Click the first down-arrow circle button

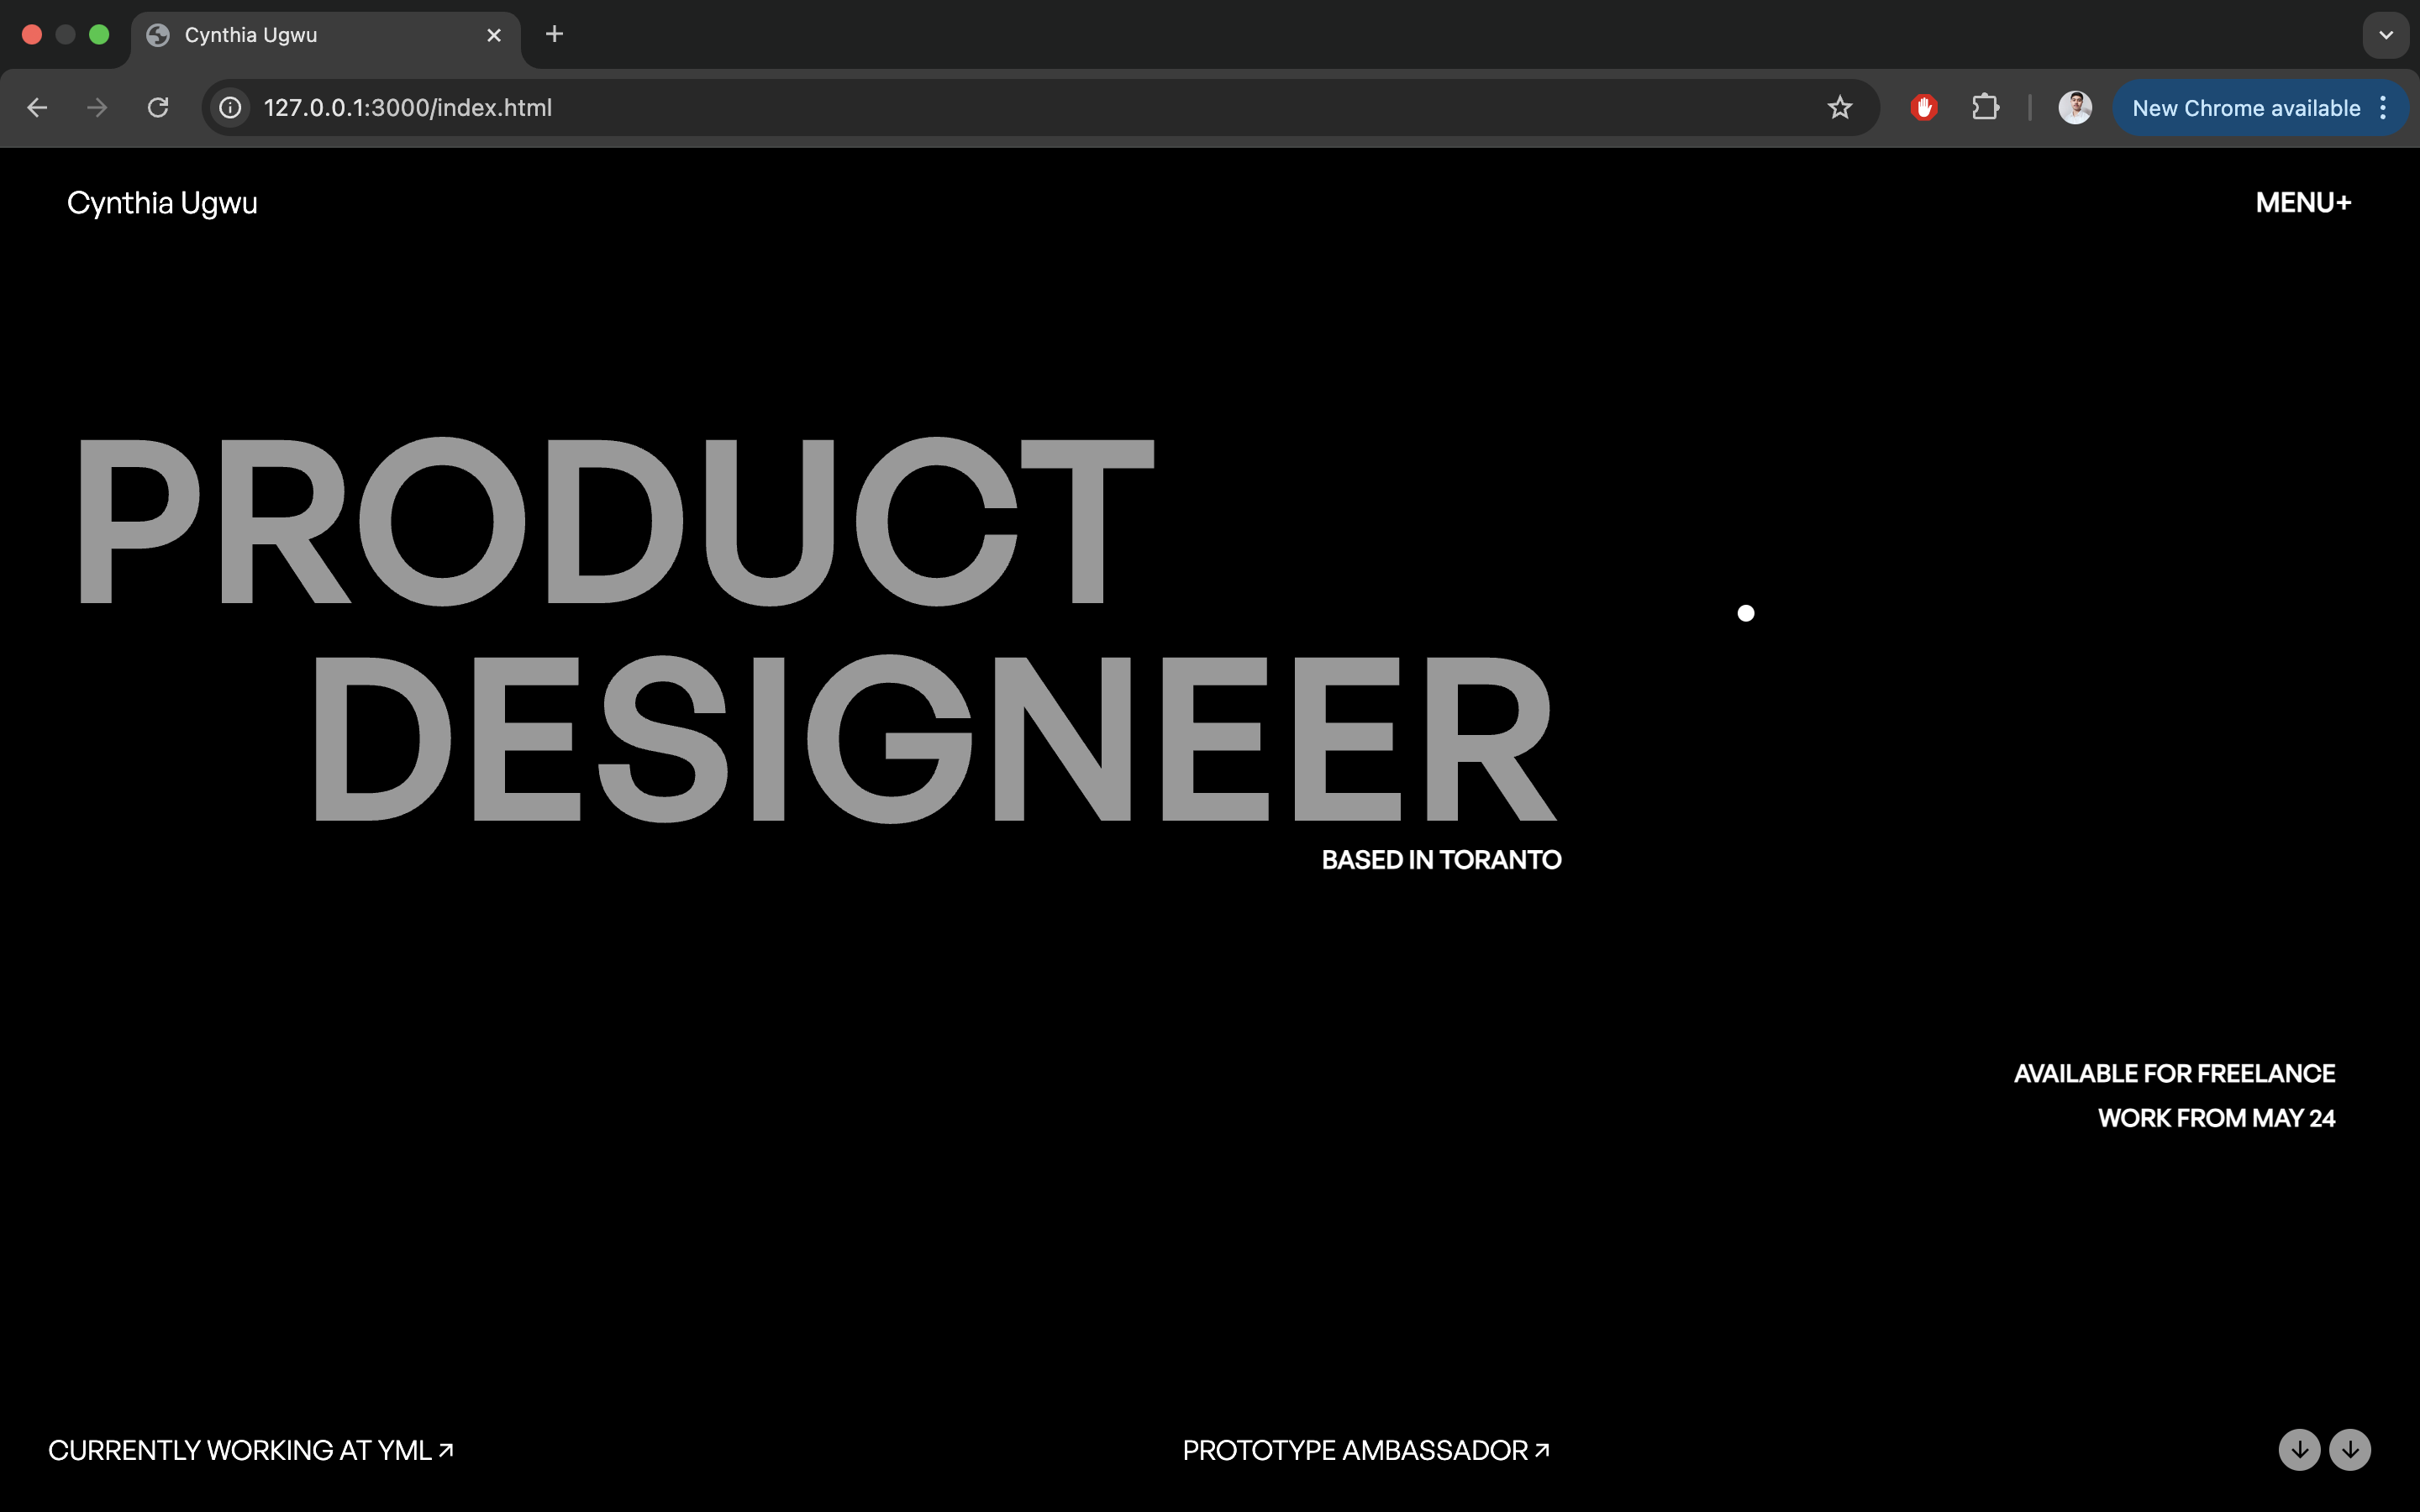coord(2299,1449)
